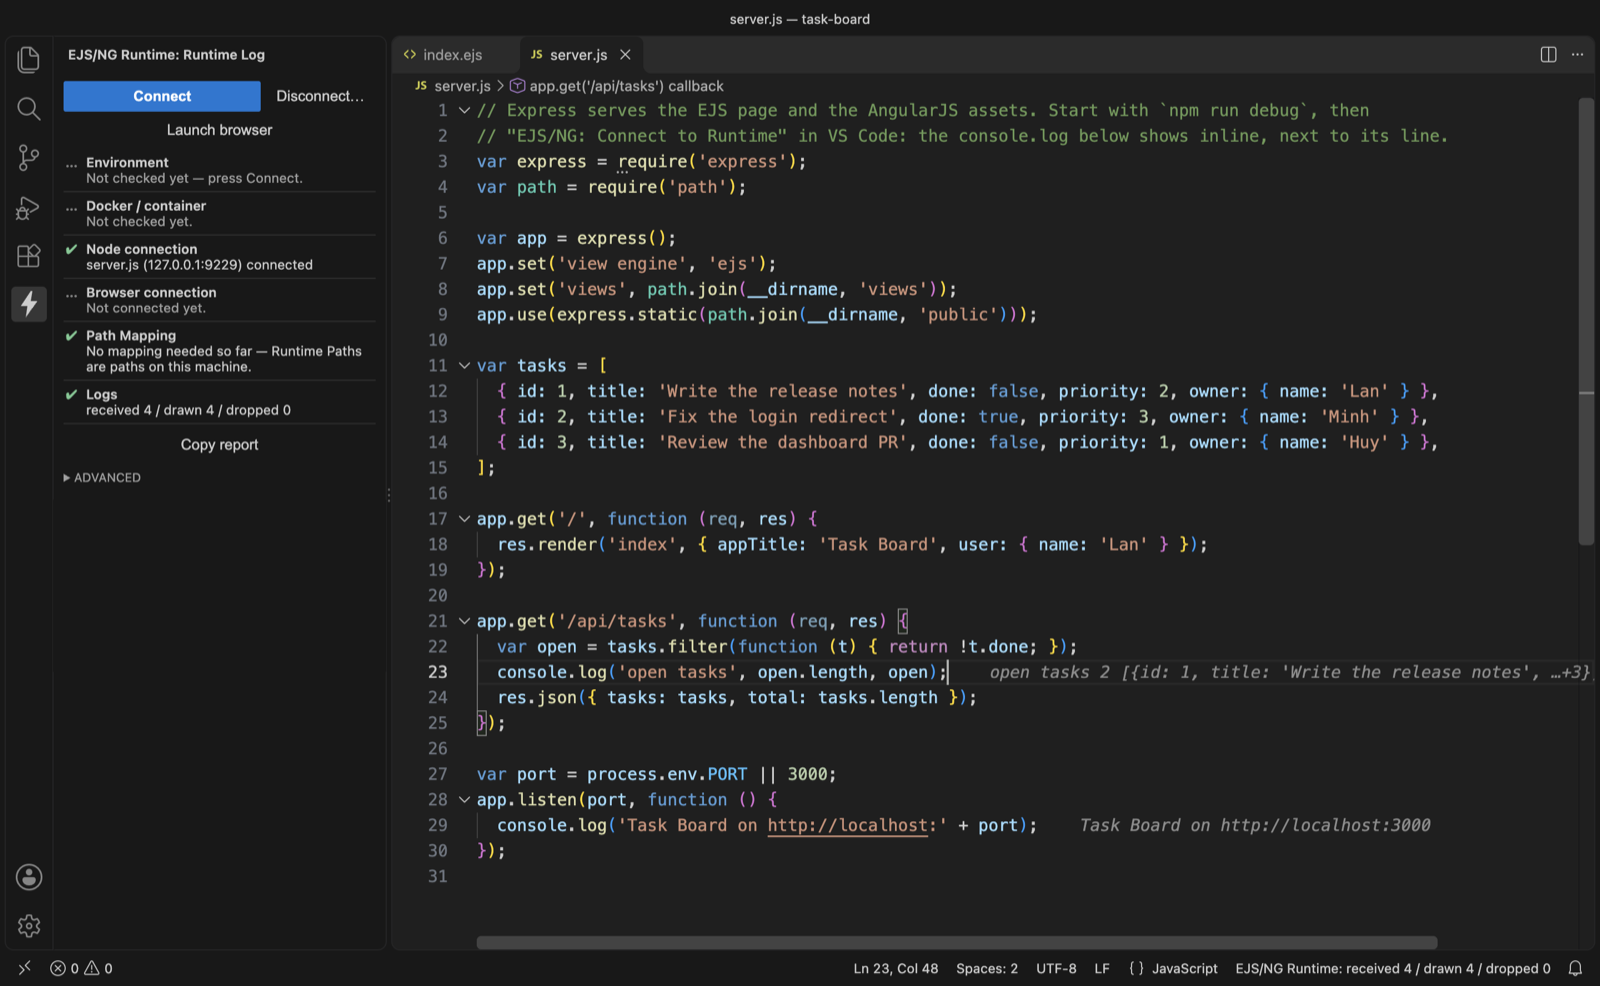Click the EJS/NG Runtime status bar entry

coord(1393,968)
